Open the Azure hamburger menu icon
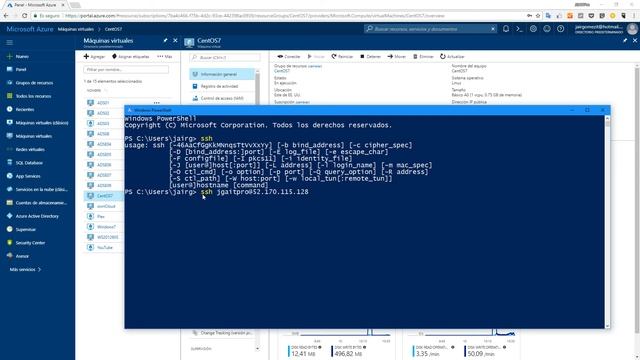The height and width of the screenshot is (360, 640). click(9, 42)
